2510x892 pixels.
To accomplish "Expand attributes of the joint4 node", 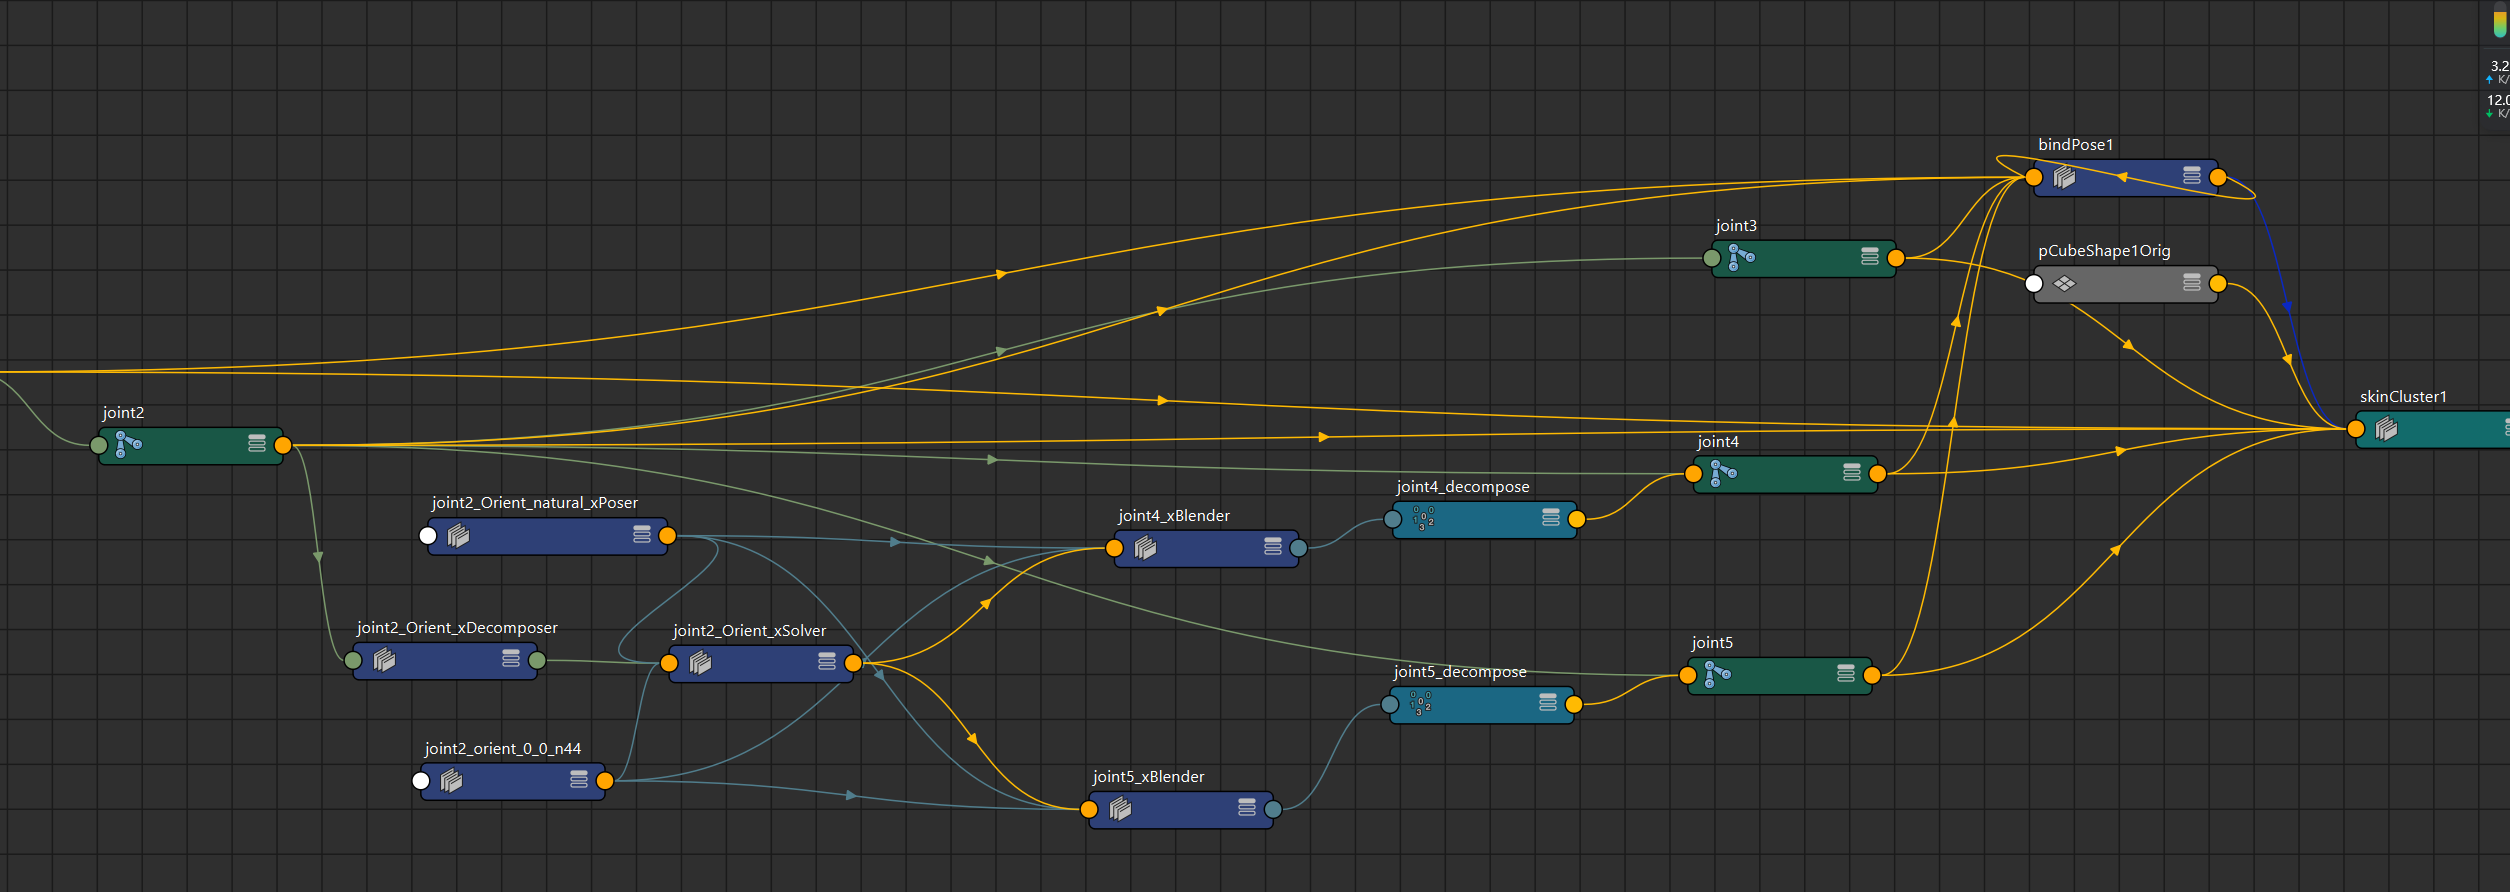I will coord(1852,473).
